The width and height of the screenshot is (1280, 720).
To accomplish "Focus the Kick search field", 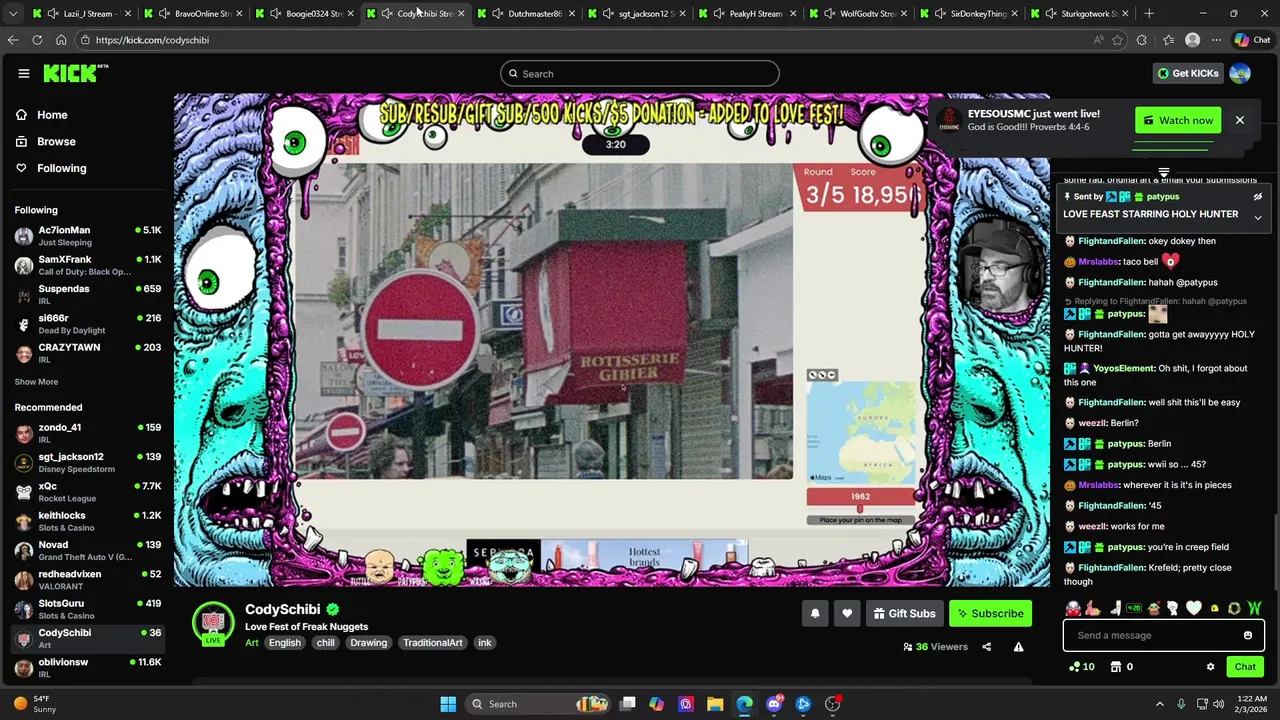I will click(640, 73).
